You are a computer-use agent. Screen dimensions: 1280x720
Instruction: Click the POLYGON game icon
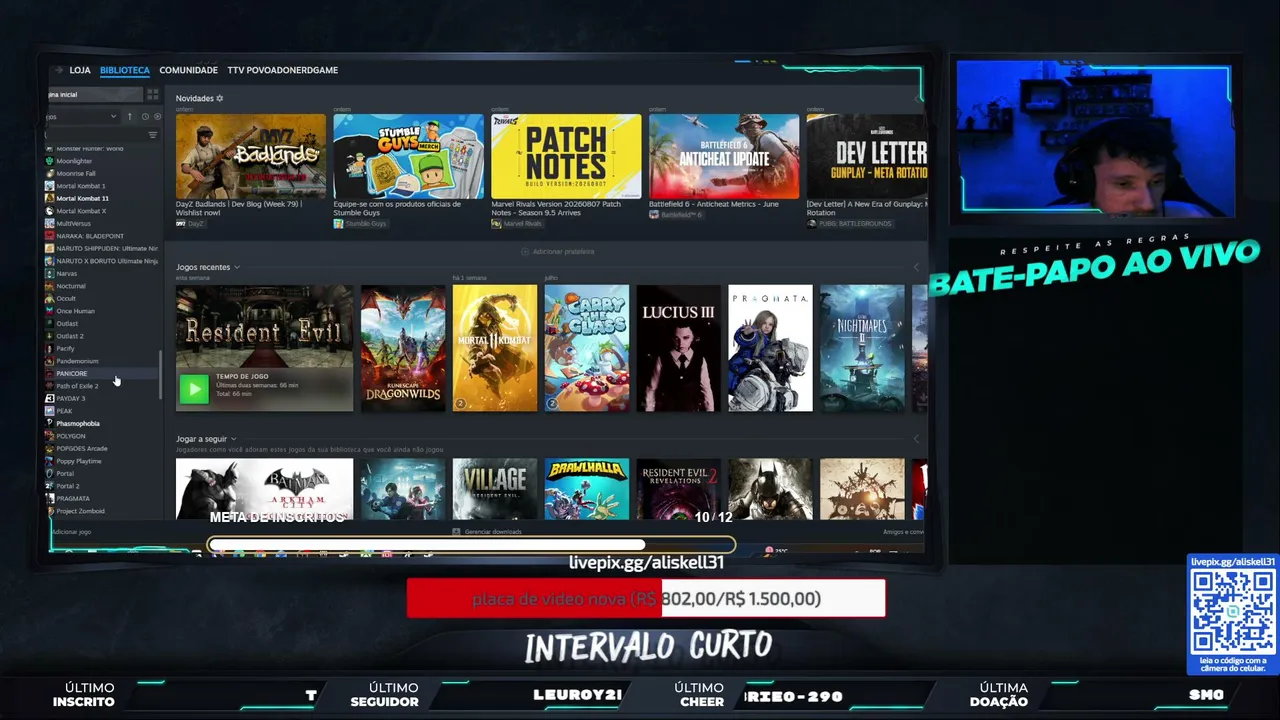50,436
